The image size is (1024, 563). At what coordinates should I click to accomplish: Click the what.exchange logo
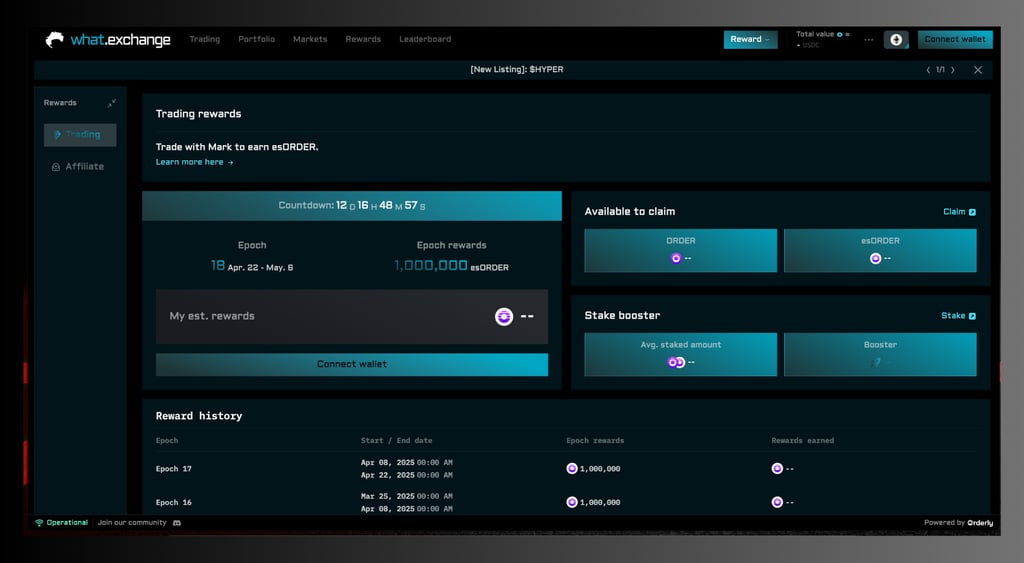click(x=108, y=40)
